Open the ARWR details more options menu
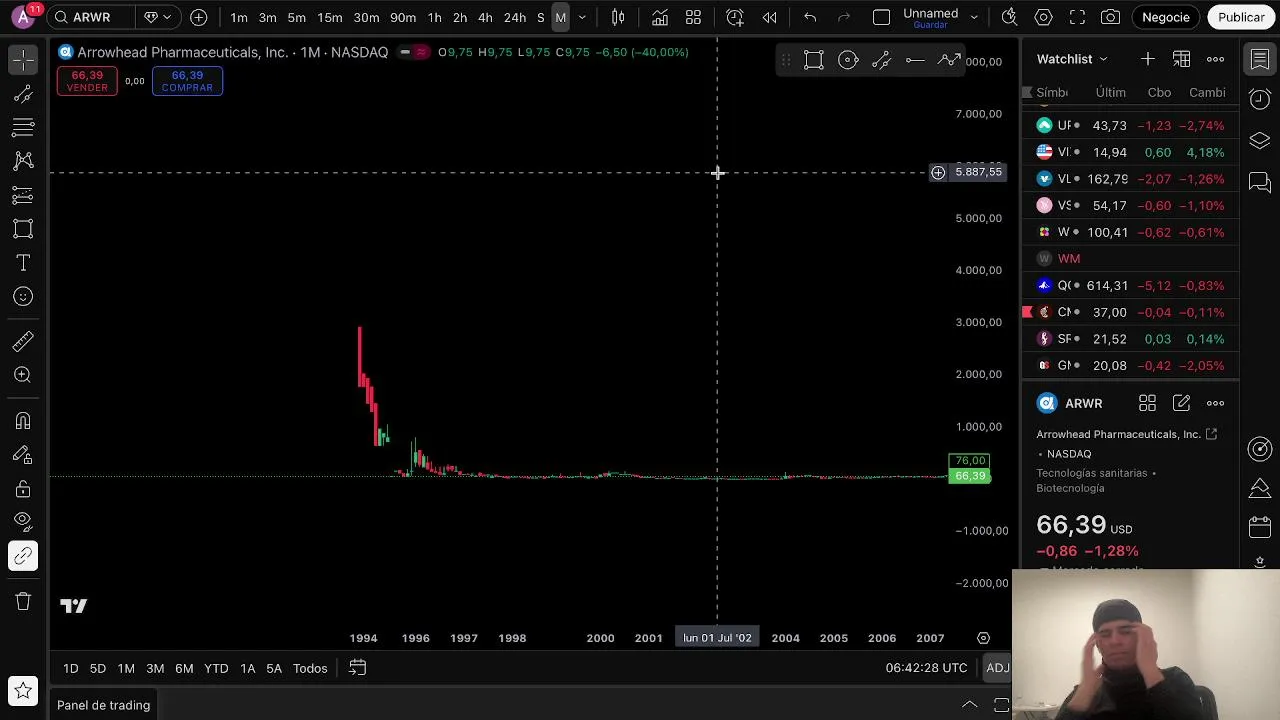The height and width of the screenshot is (720, 1280). [1216, 403]
